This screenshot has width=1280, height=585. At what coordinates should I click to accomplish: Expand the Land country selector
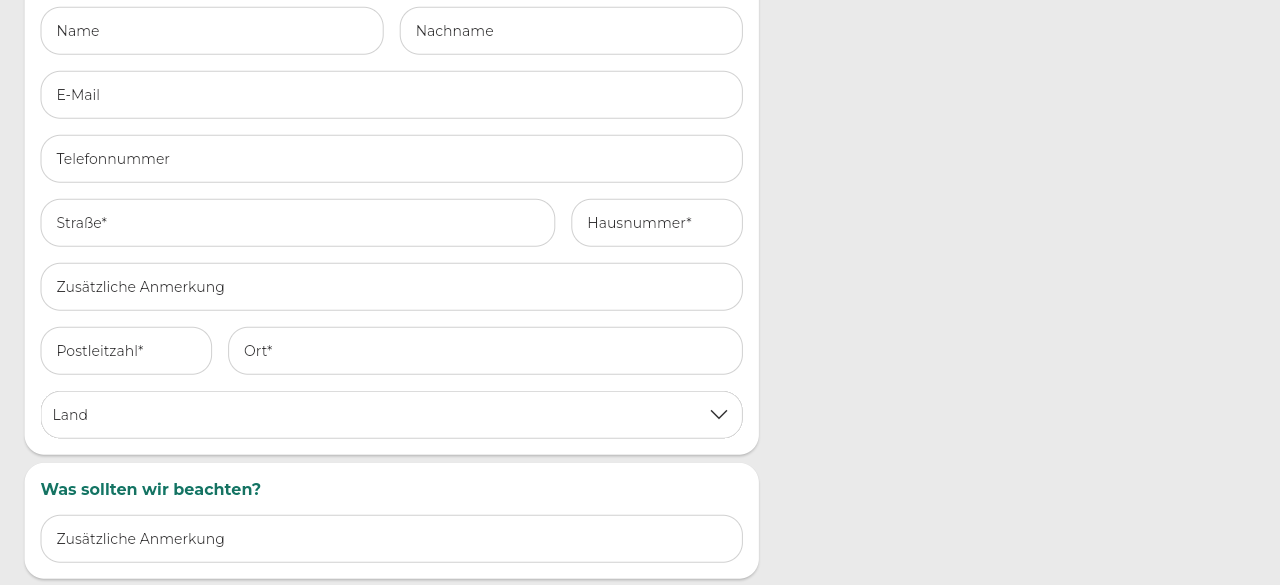coord(391,415)
